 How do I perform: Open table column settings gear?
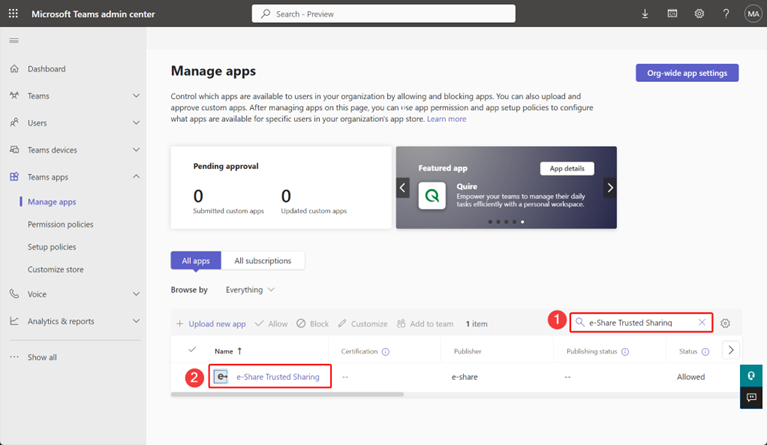click(x=725, y=323)
